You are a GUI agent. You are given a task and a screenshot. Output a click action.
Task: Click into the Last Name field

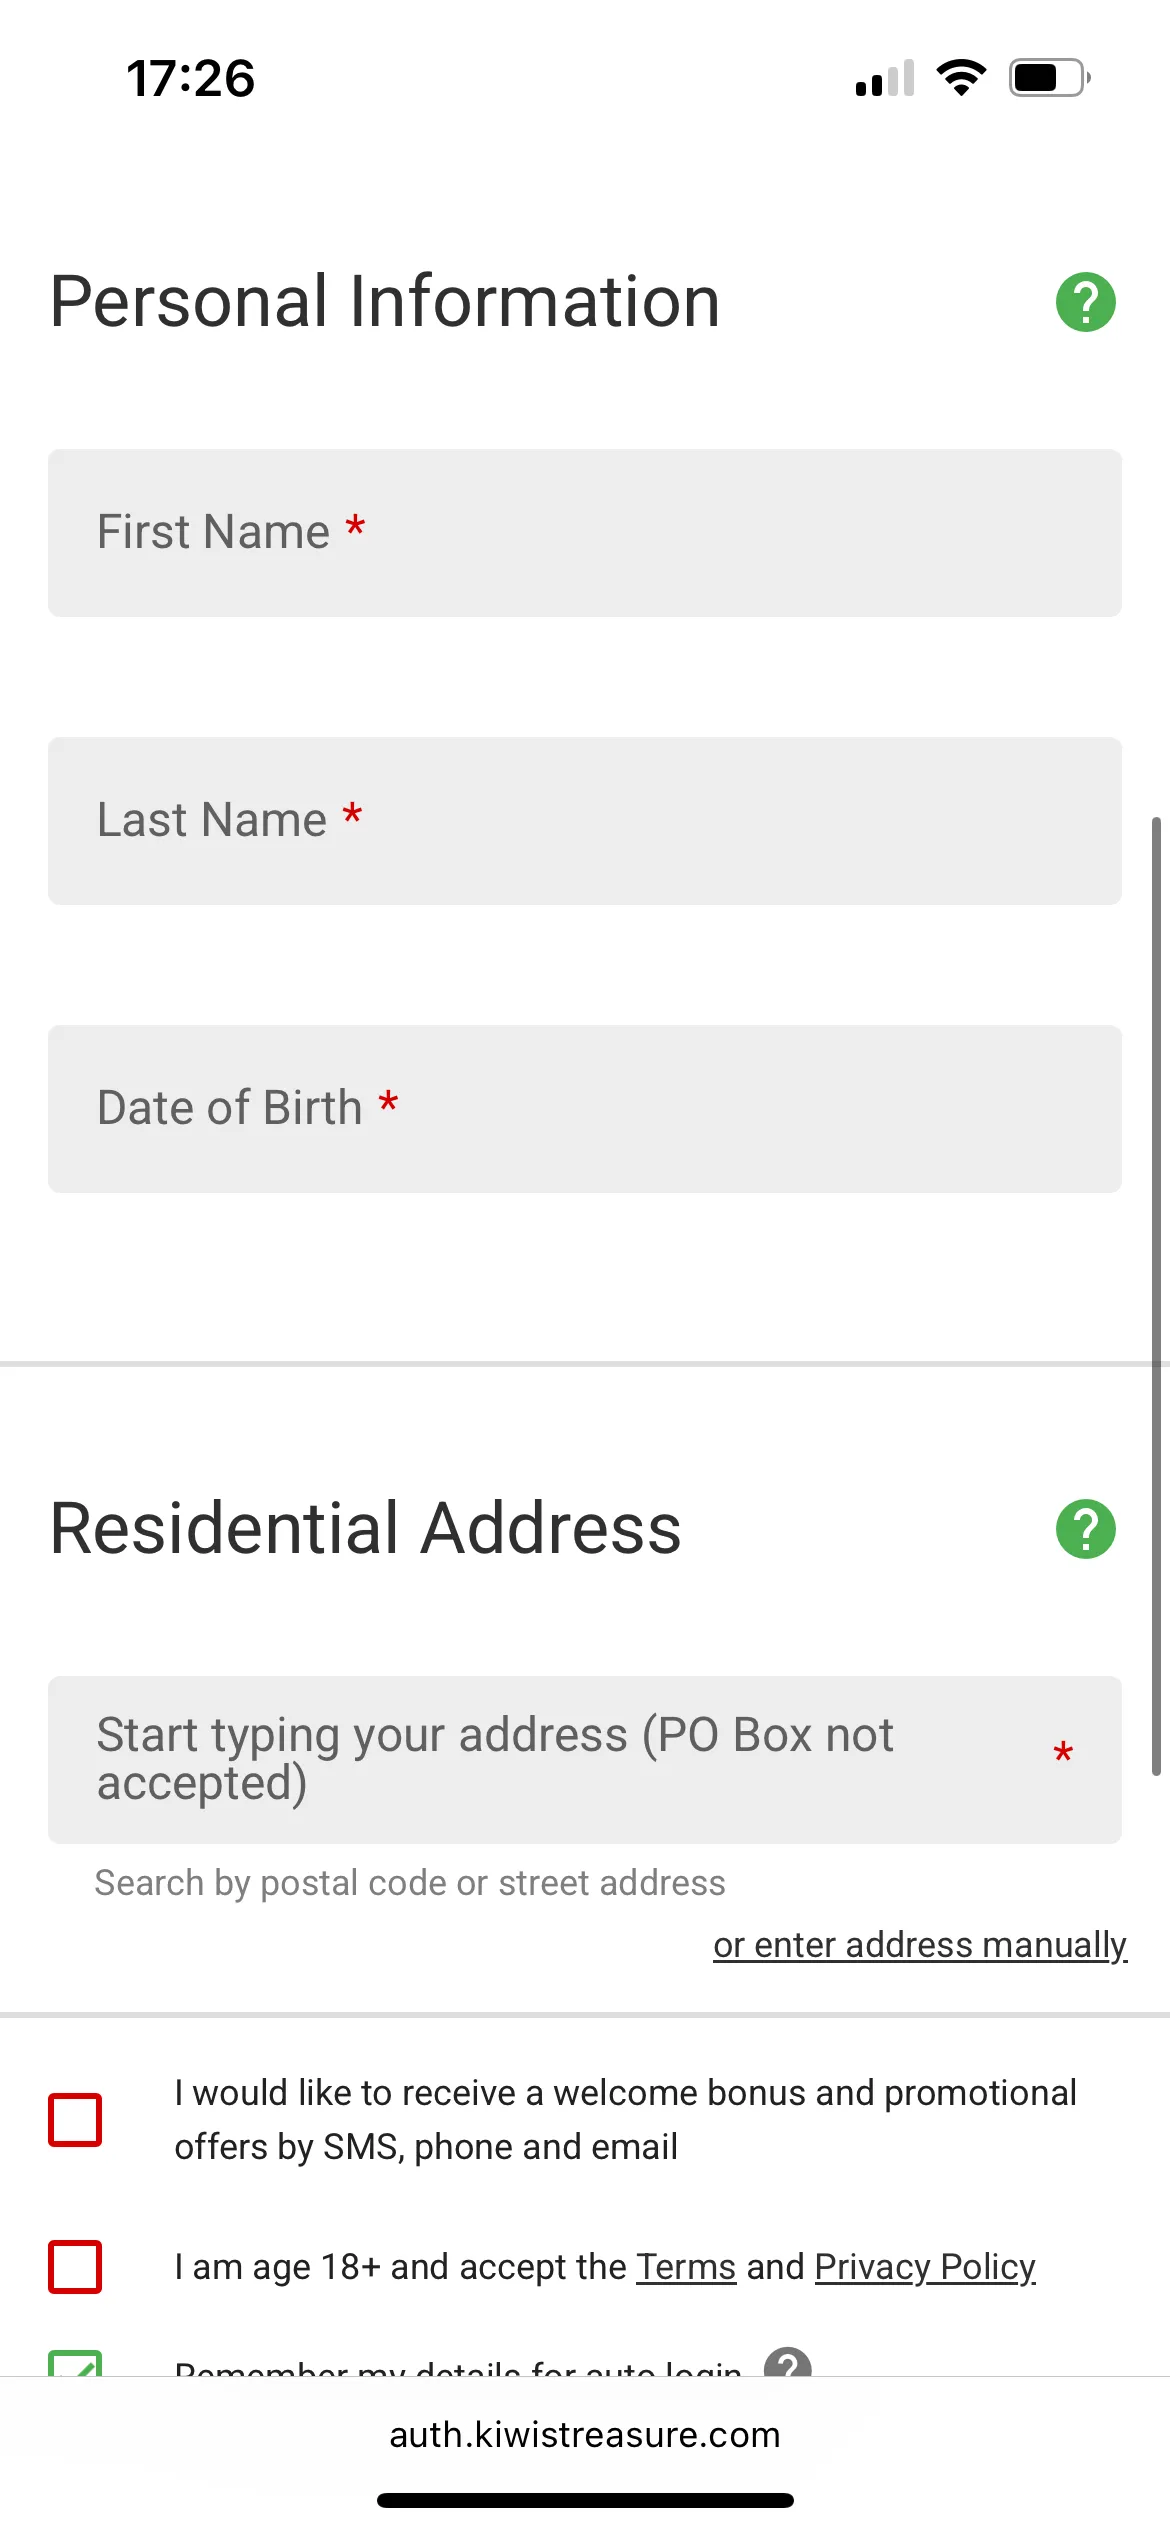tap(585, 821)
